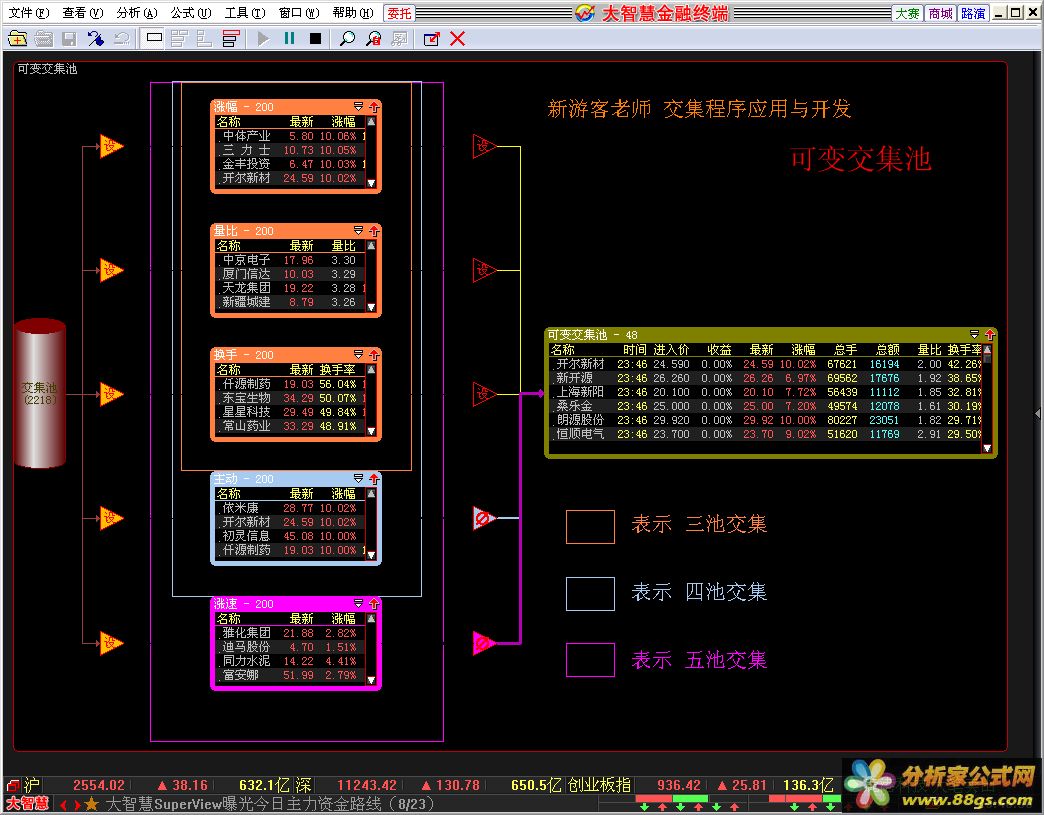Viewport: 1044px width, 815px height.
Task: Select the single rectangle layout icon
Action: [154, 38]
